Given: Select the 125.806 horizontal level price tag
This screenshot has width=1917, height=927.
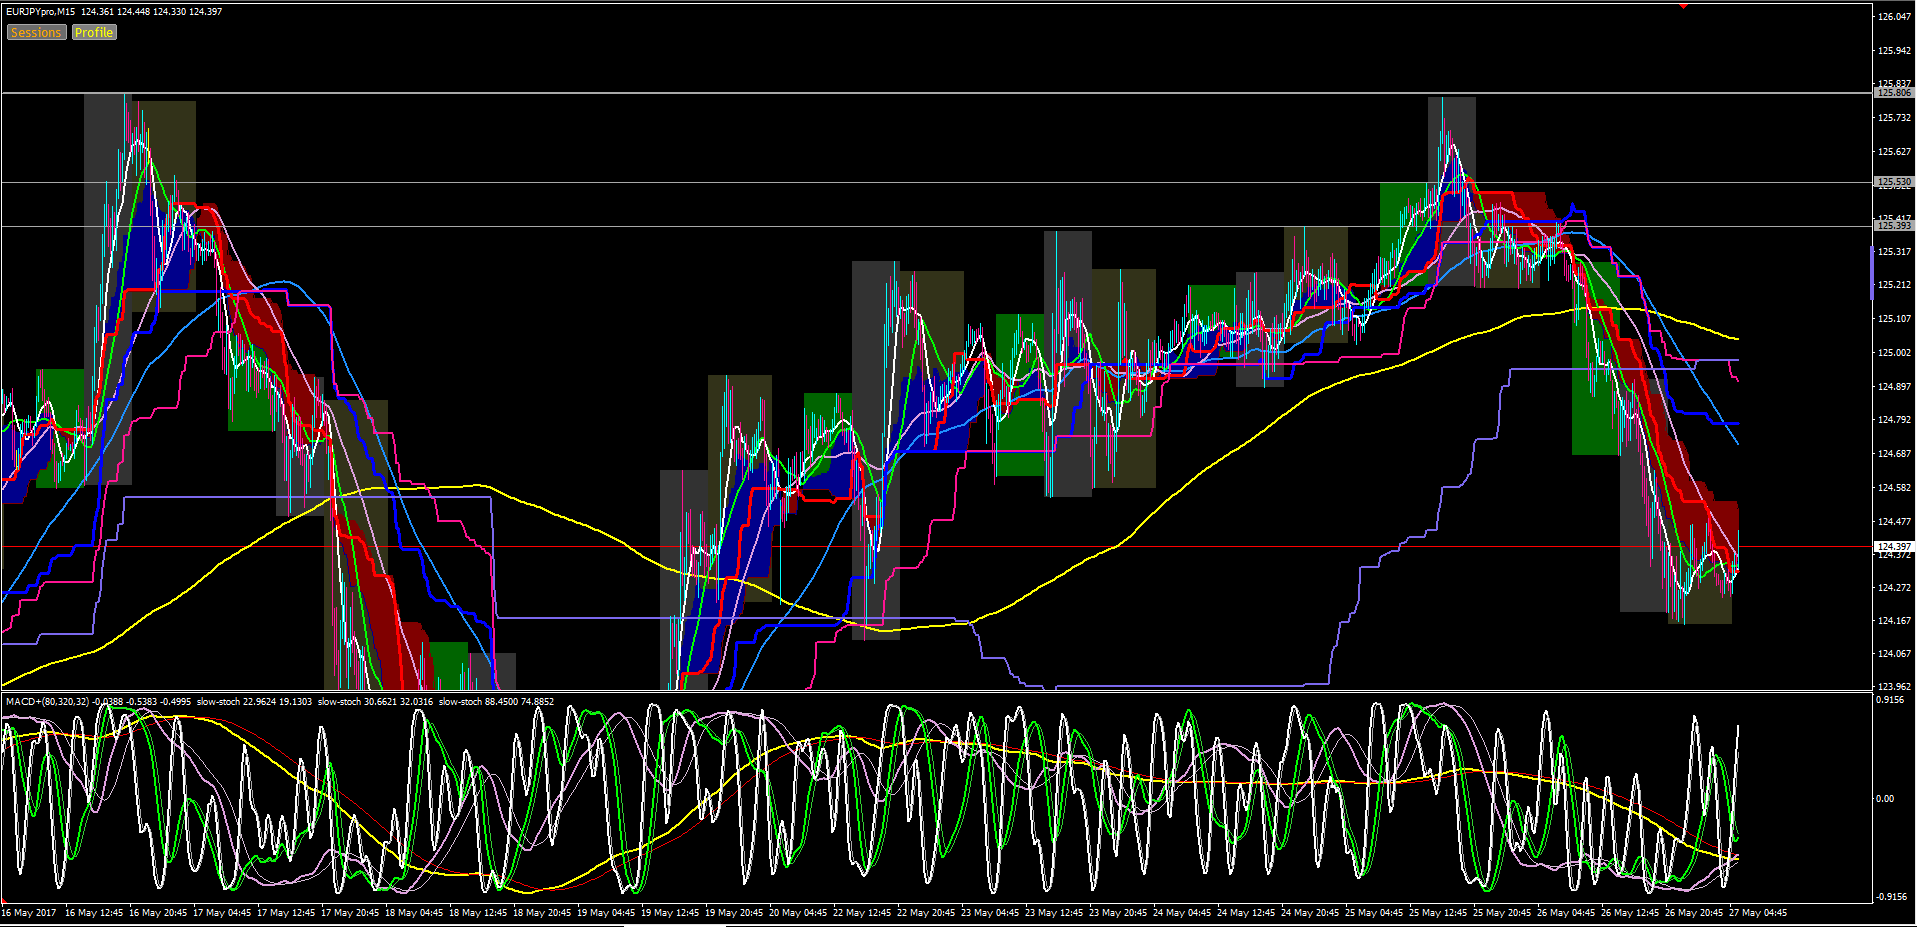Looking at the screenshot, I should coord(1893,93).
